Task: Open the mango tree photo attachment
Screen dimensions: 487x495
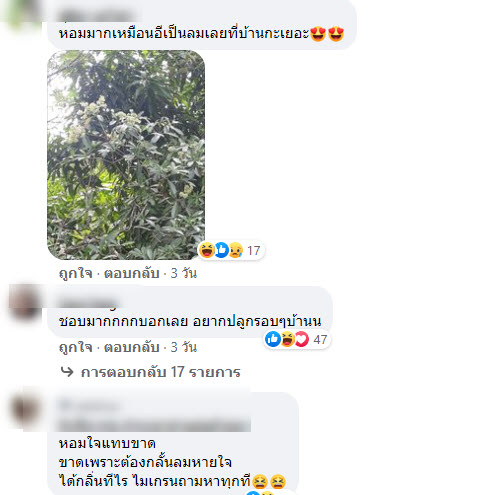Action: point(126,155)
